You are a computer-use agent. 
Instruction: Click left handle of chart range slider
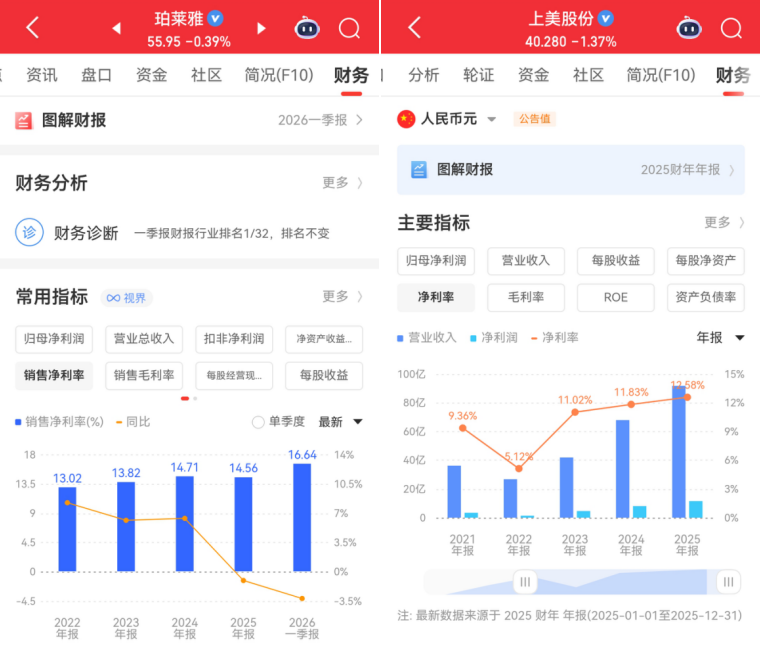[525, 582]
